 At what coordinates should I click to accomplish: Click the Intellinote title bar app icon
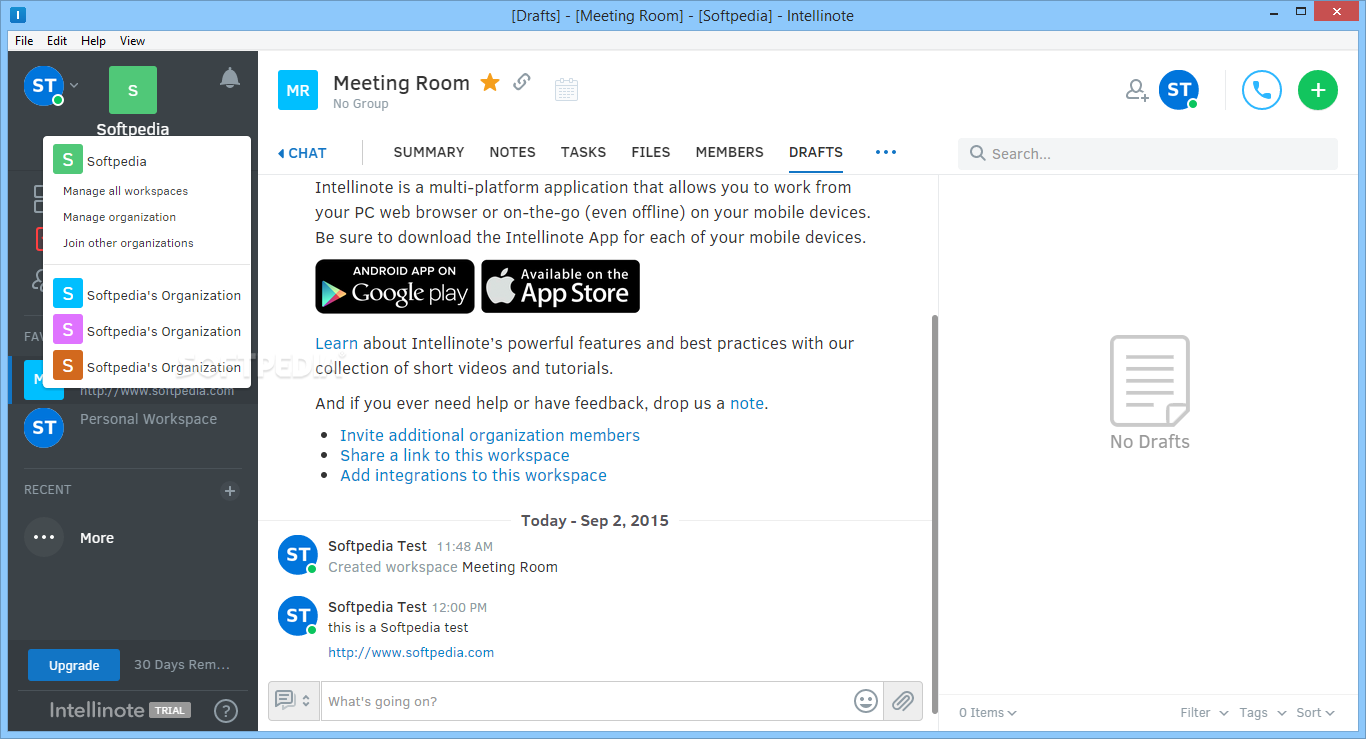[x=17, y=15]
